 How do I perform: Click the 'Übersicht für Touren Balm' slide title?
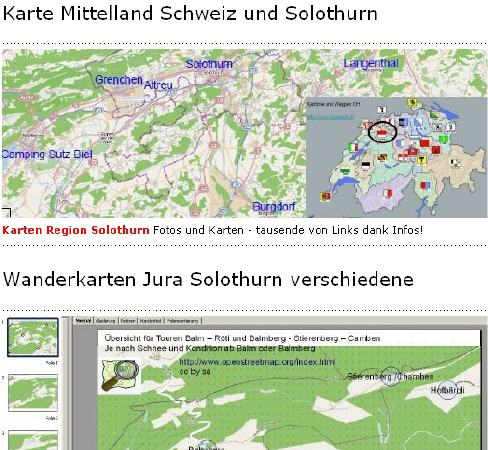click(x=242, y=338)
